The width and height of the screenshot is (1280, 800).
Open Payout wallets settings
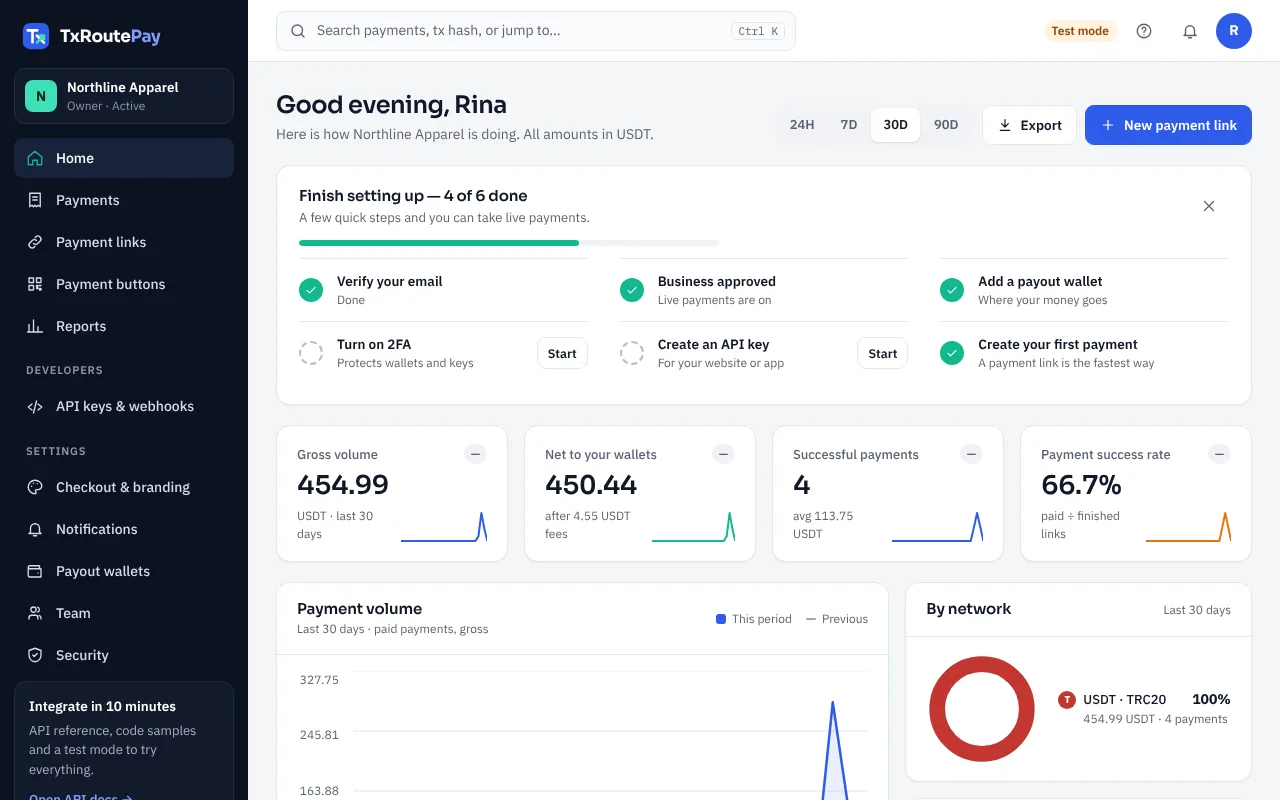(124, 571)
